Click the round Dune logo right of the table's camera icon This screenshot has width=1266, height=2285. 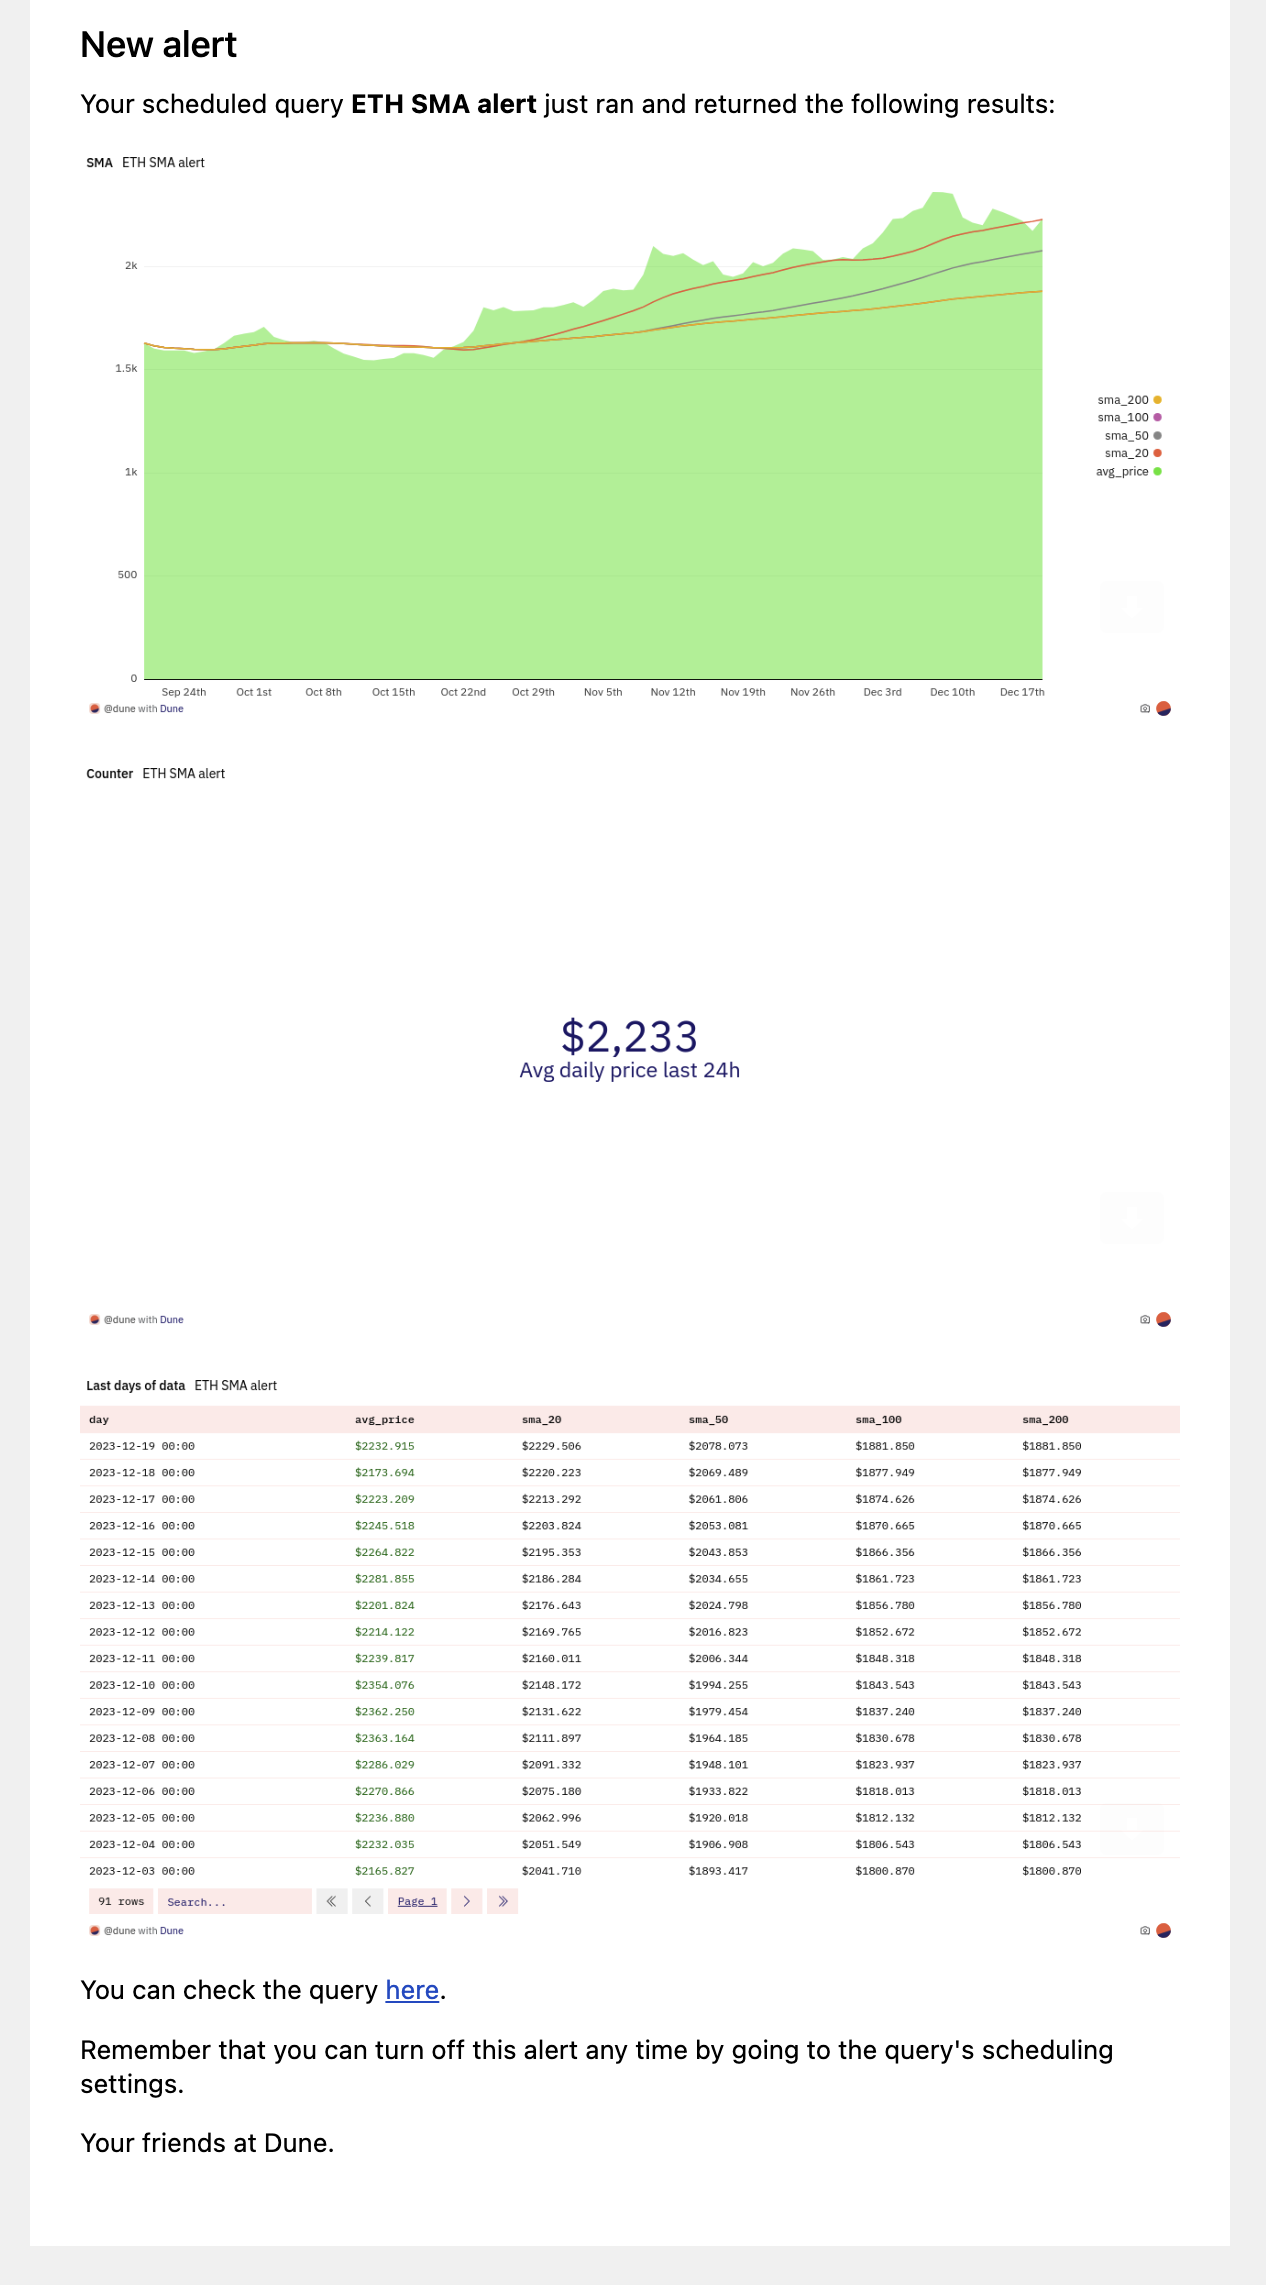[x=1163, y=1931]
